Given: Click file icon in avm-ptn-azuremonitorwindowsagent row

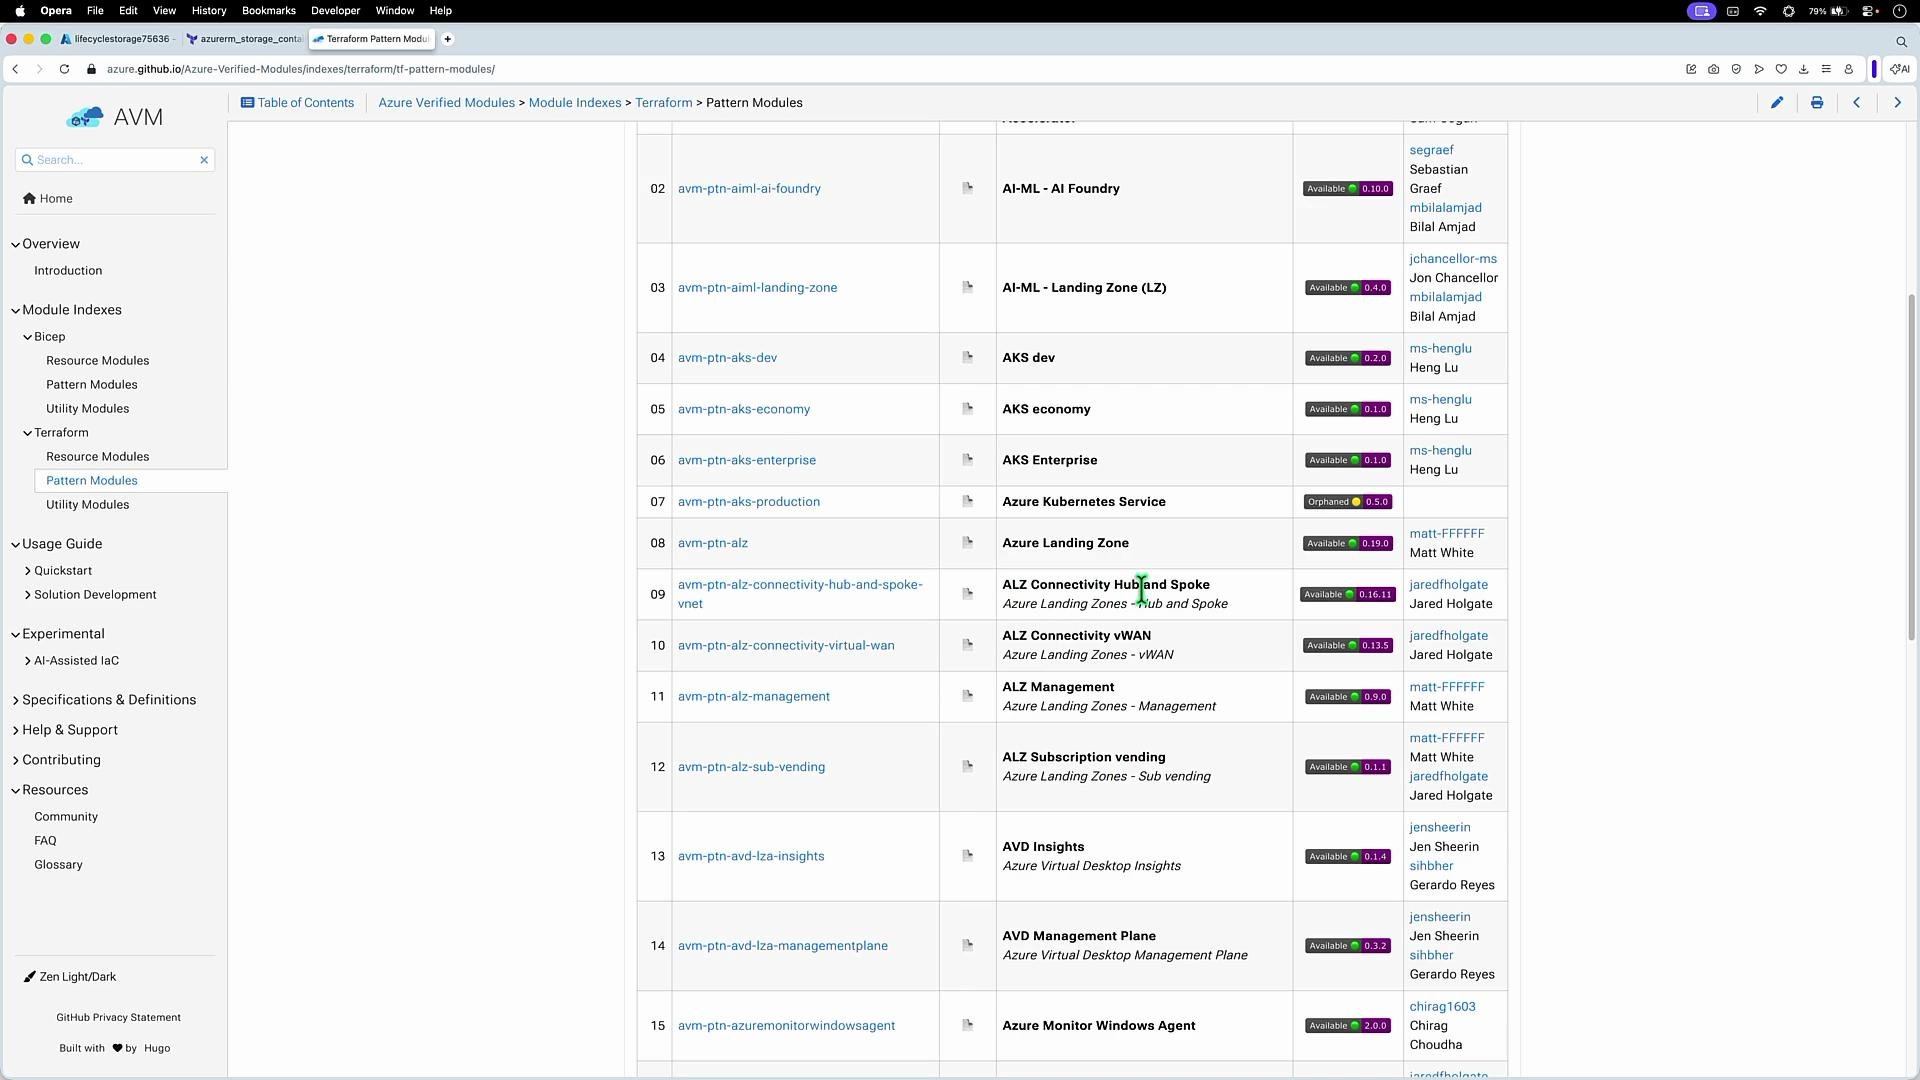Looking at the screenshot, I should pos(967,1025).
